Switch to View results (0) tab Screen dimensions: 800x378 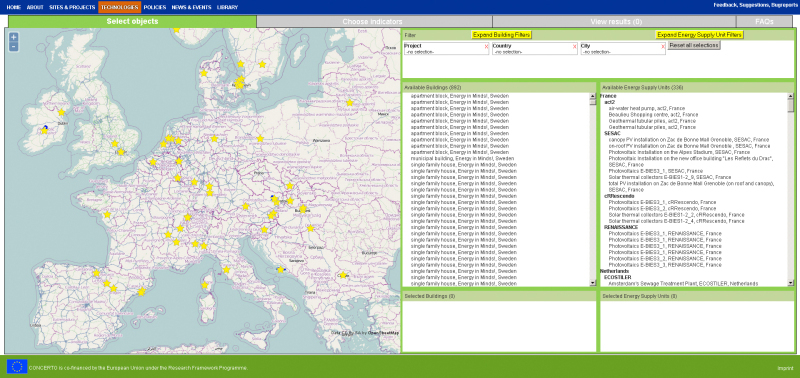(x=614, y=21)
